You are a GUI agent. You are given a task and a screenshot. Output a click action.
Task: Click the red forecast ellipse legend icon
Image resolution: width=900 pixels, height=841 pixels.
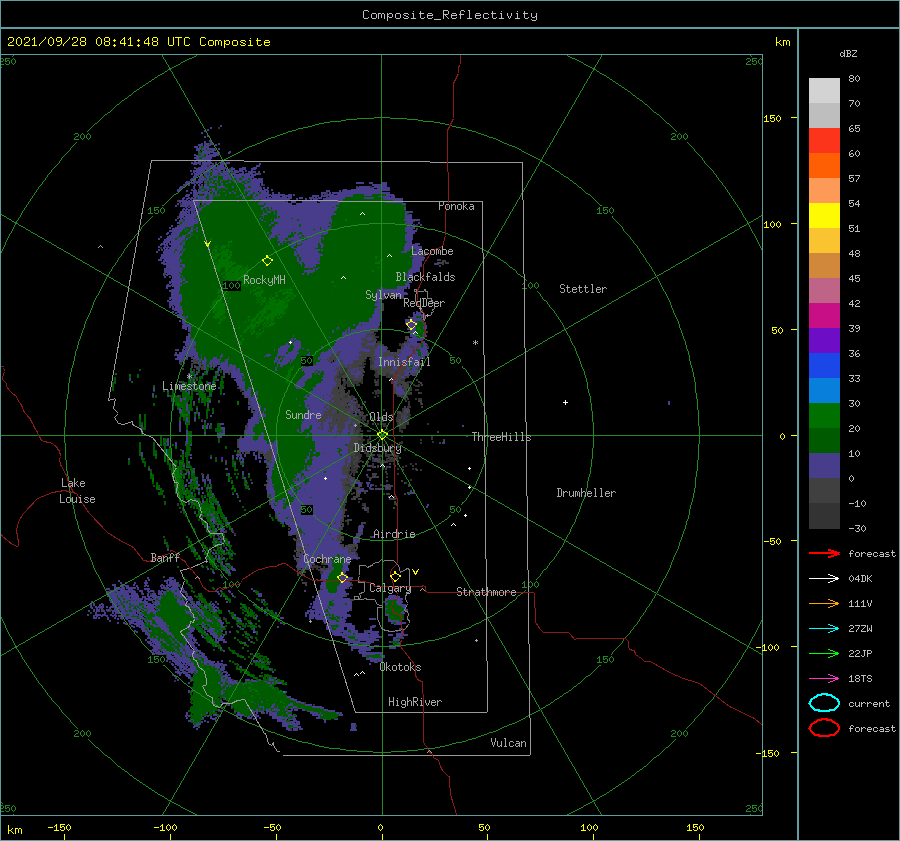point(824,728)
